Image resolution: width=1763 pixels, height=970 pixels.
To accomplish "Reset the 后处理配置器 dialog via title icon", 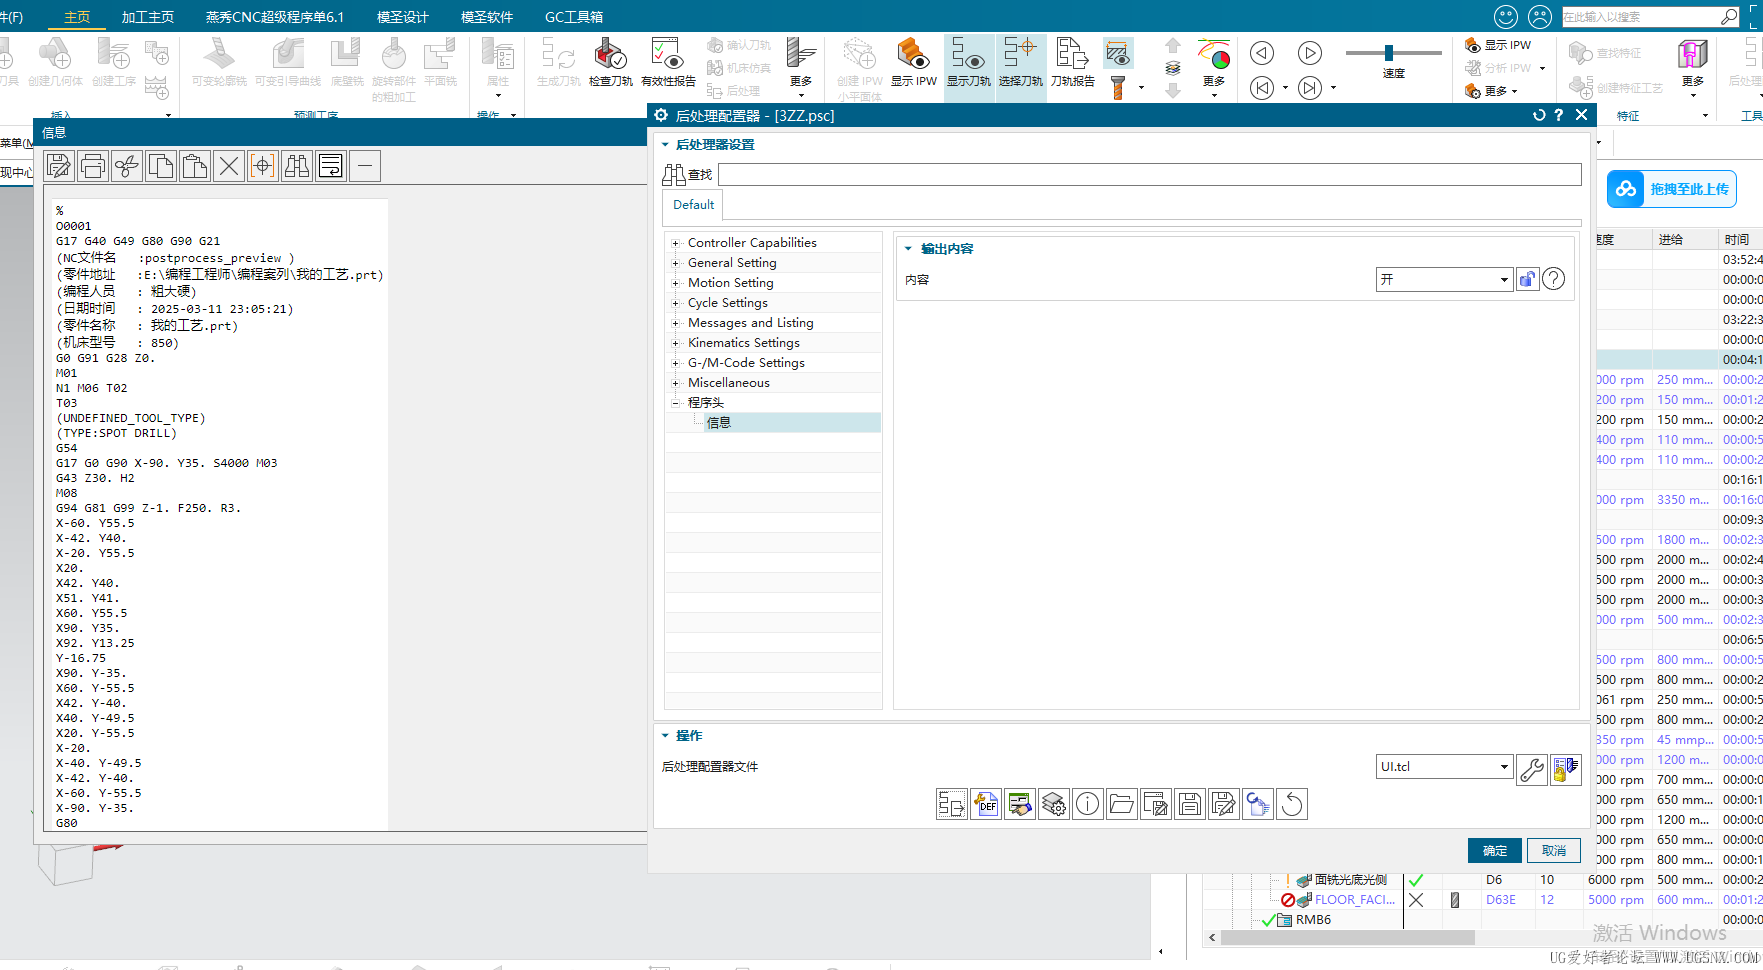I will coord(1539,115).
